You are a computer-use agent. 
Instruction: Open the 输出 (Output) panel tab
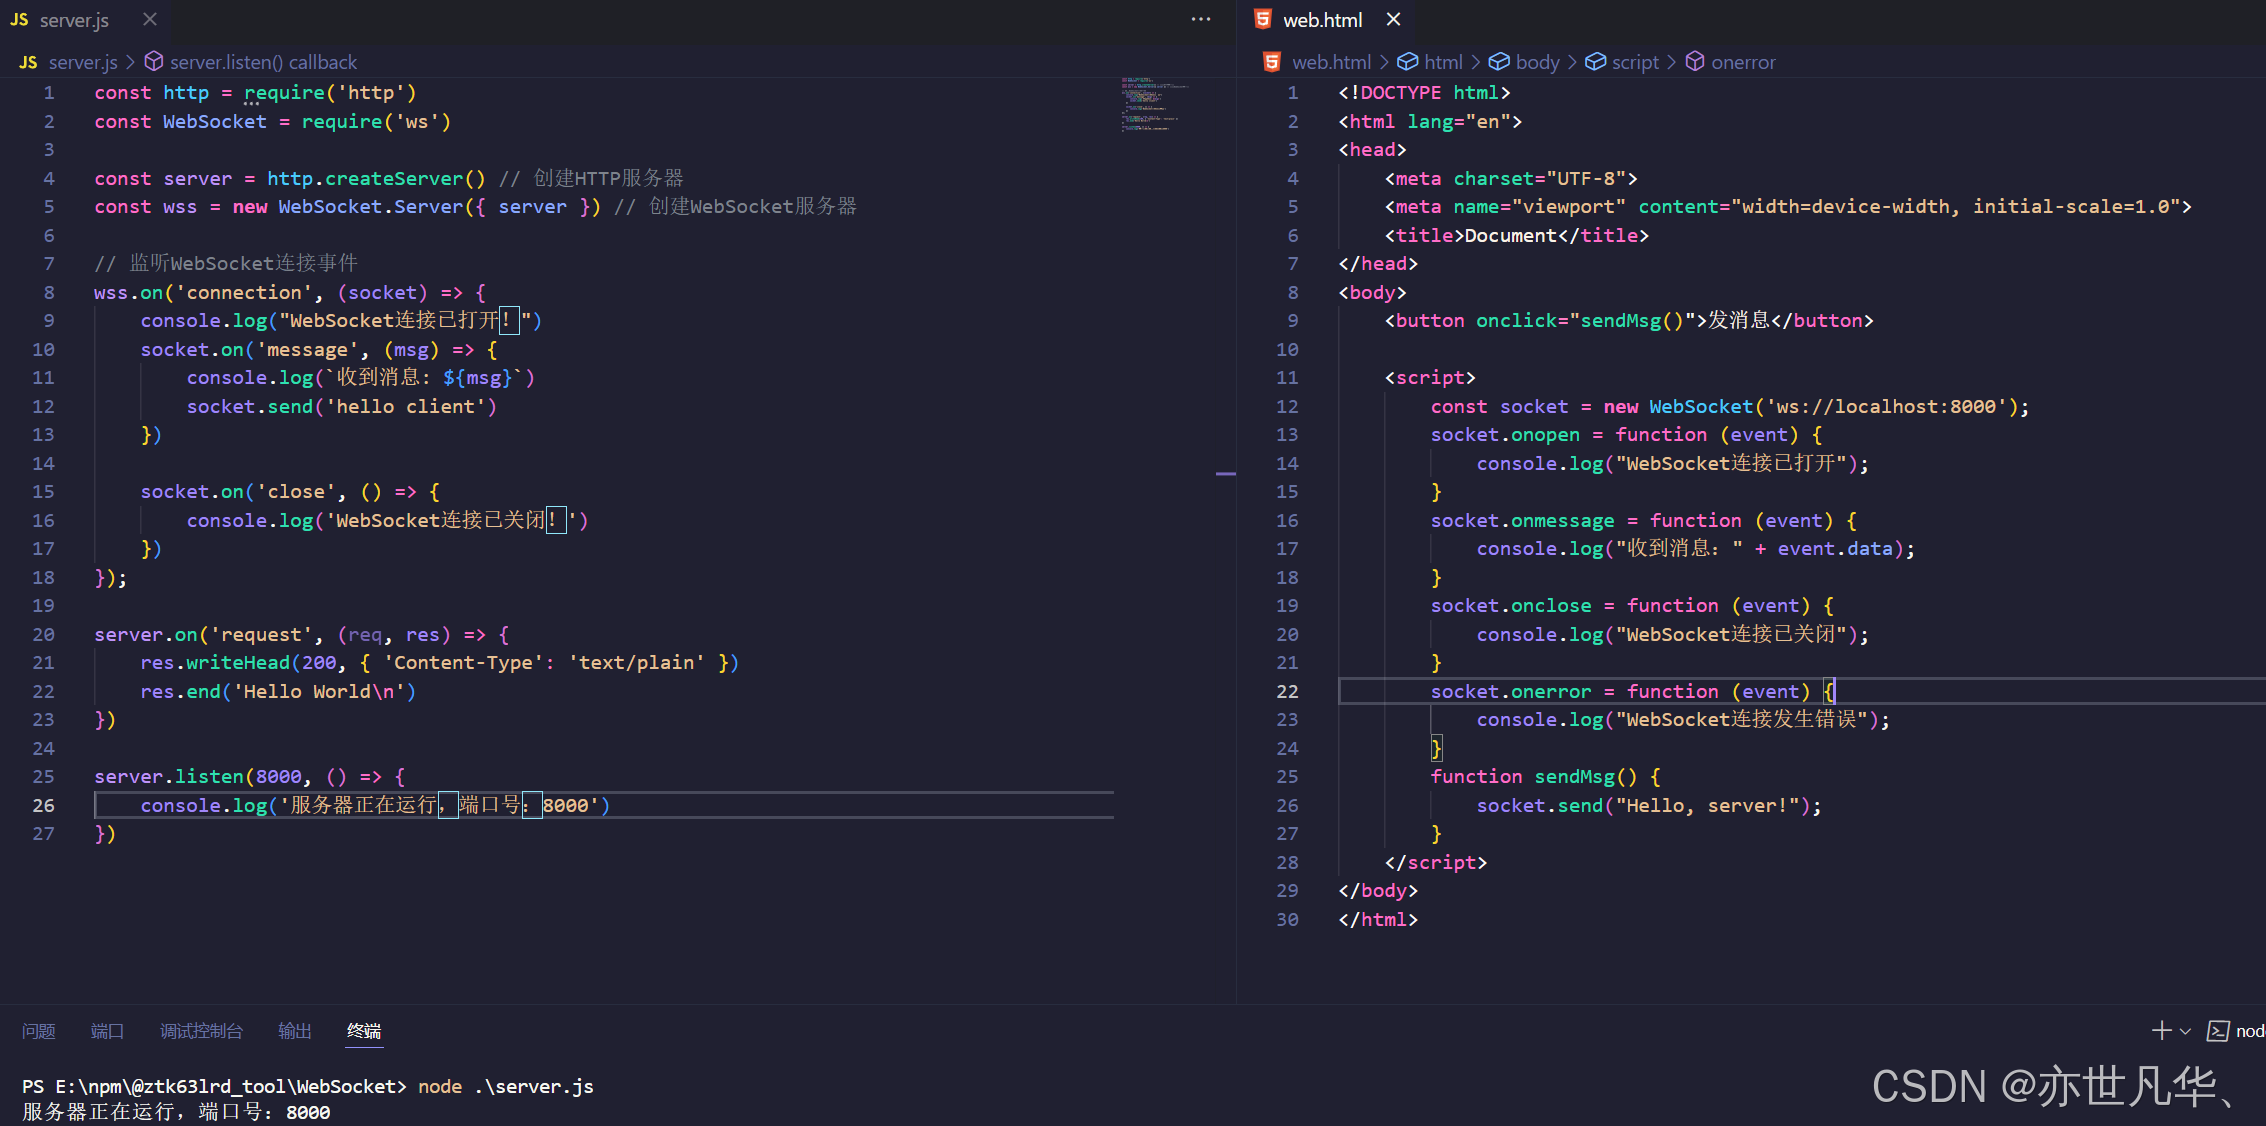(295, 1031)
